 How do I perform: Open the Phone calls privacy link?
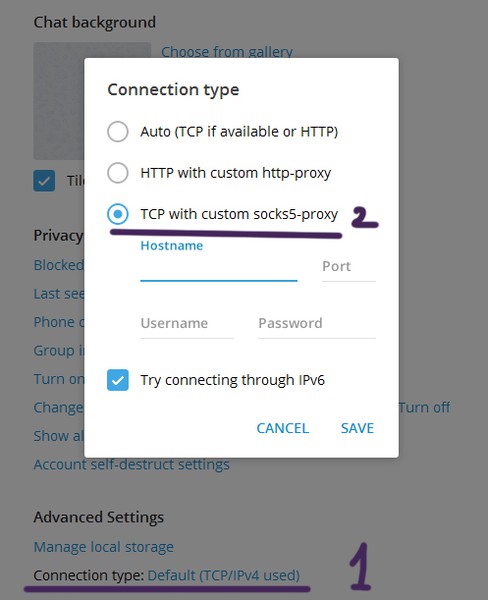click(59, 322)
